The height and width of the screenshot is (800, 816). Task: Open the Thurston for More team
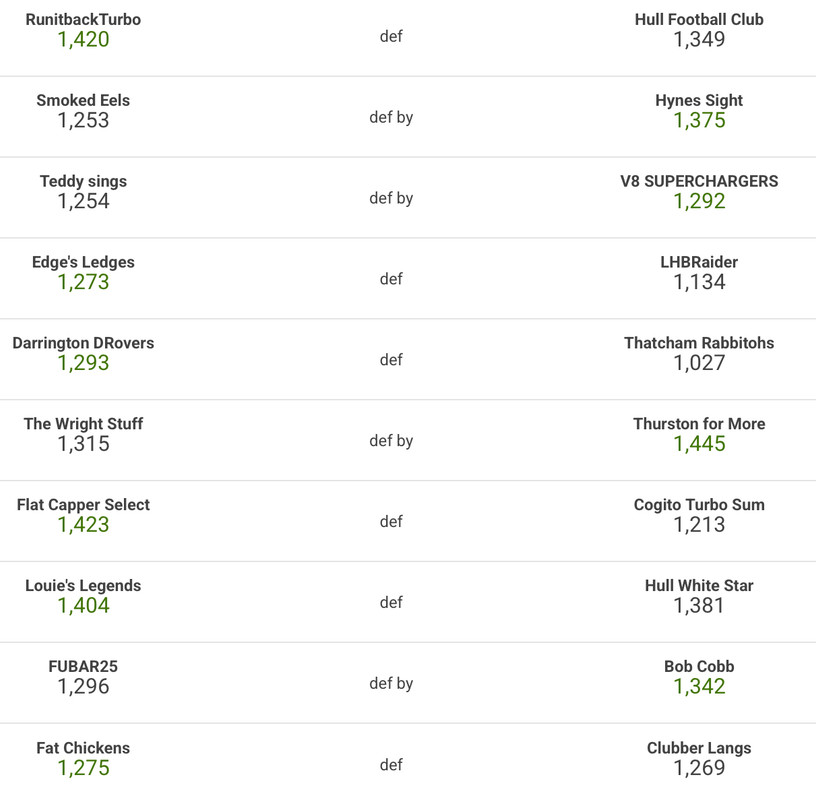699,424
